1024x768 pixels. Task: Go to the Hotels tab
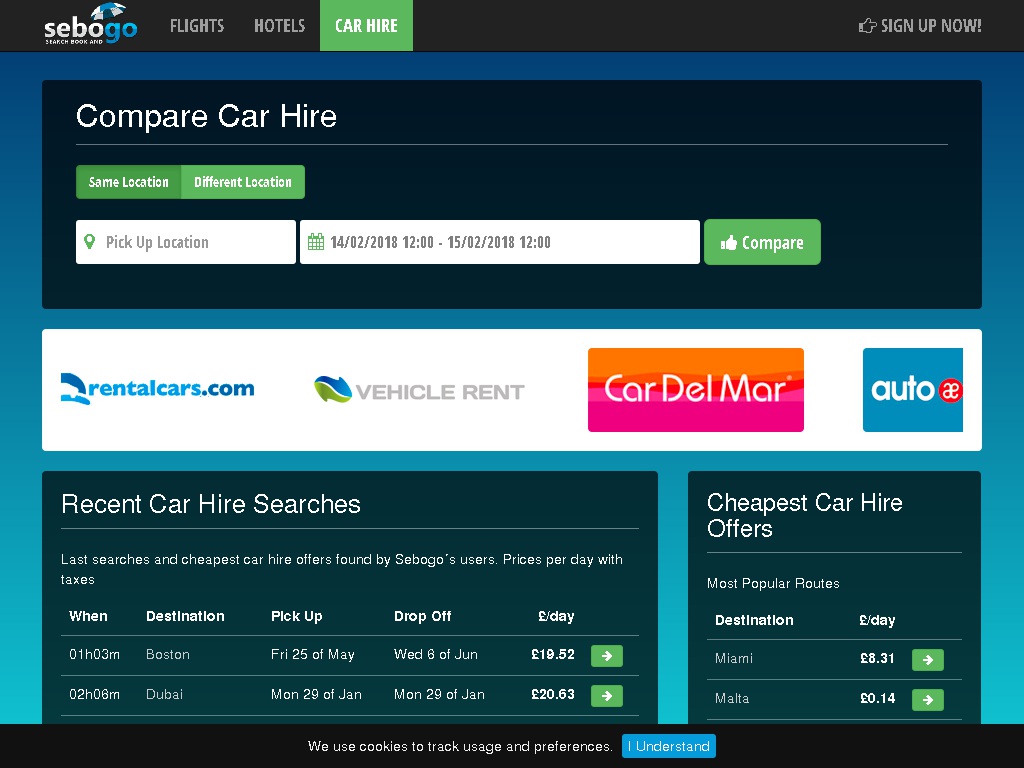[279, 26]
